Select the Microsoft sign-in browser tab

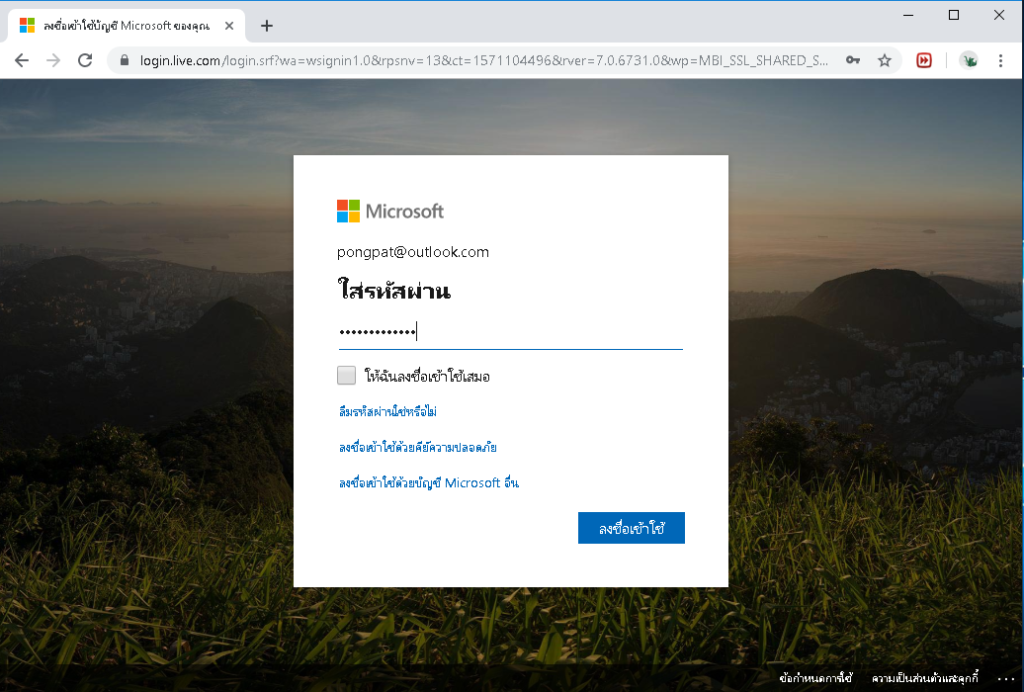127,26
